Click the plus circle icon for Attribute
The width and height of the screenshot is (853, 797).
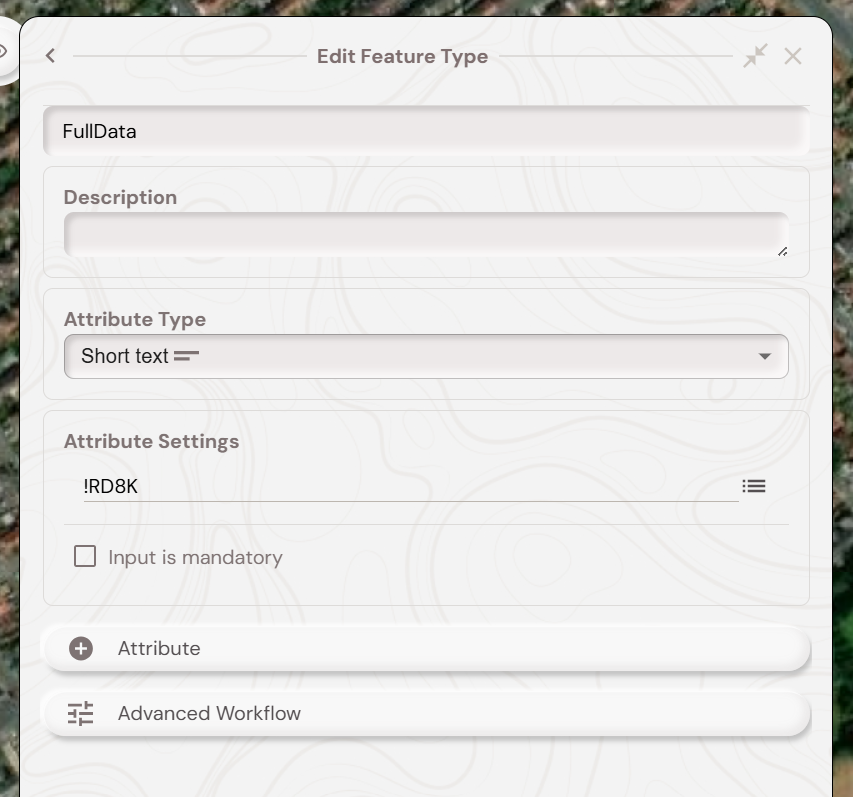[x=81, y=648]
